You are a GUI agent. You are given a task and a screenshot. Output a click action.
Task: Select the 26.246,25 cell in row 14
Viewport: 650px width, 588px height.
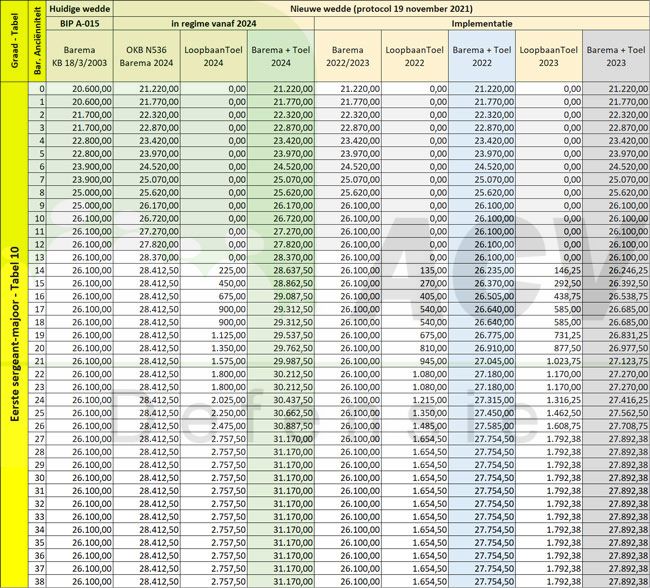click(x=616, y=270)
